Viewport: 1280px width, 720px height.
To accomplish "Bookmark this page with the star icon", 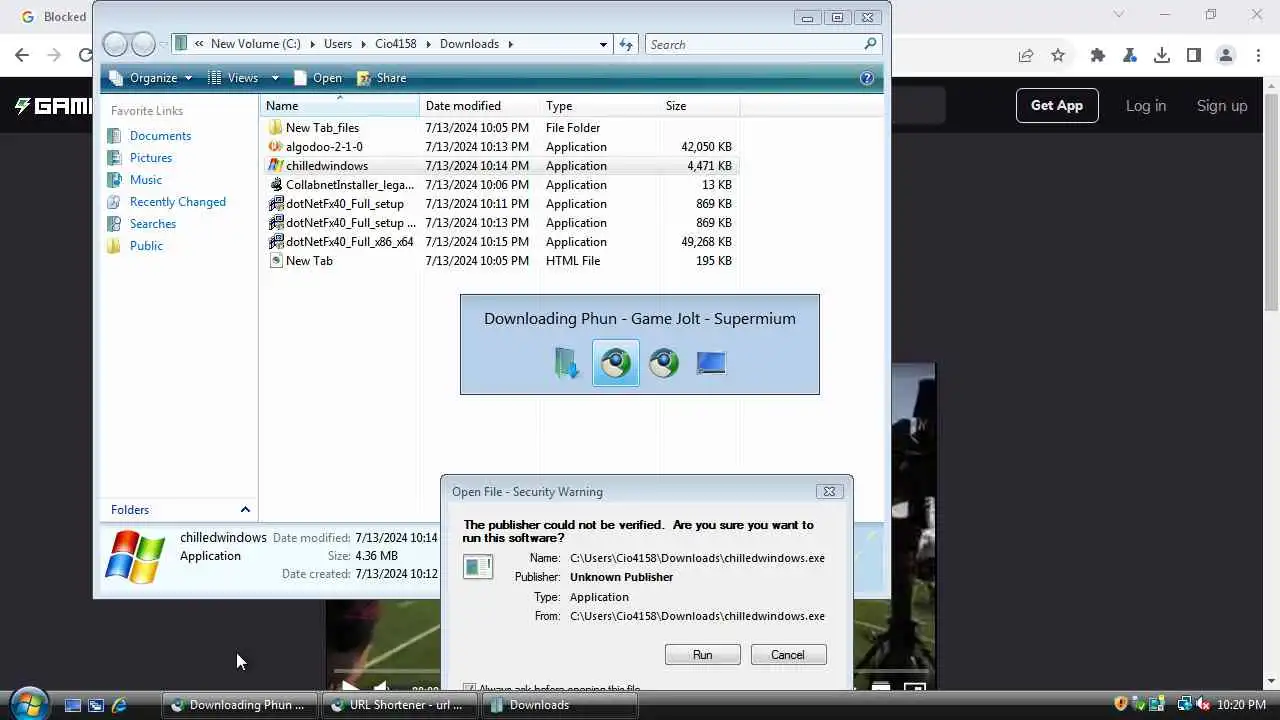I will tap(1058, 56).
